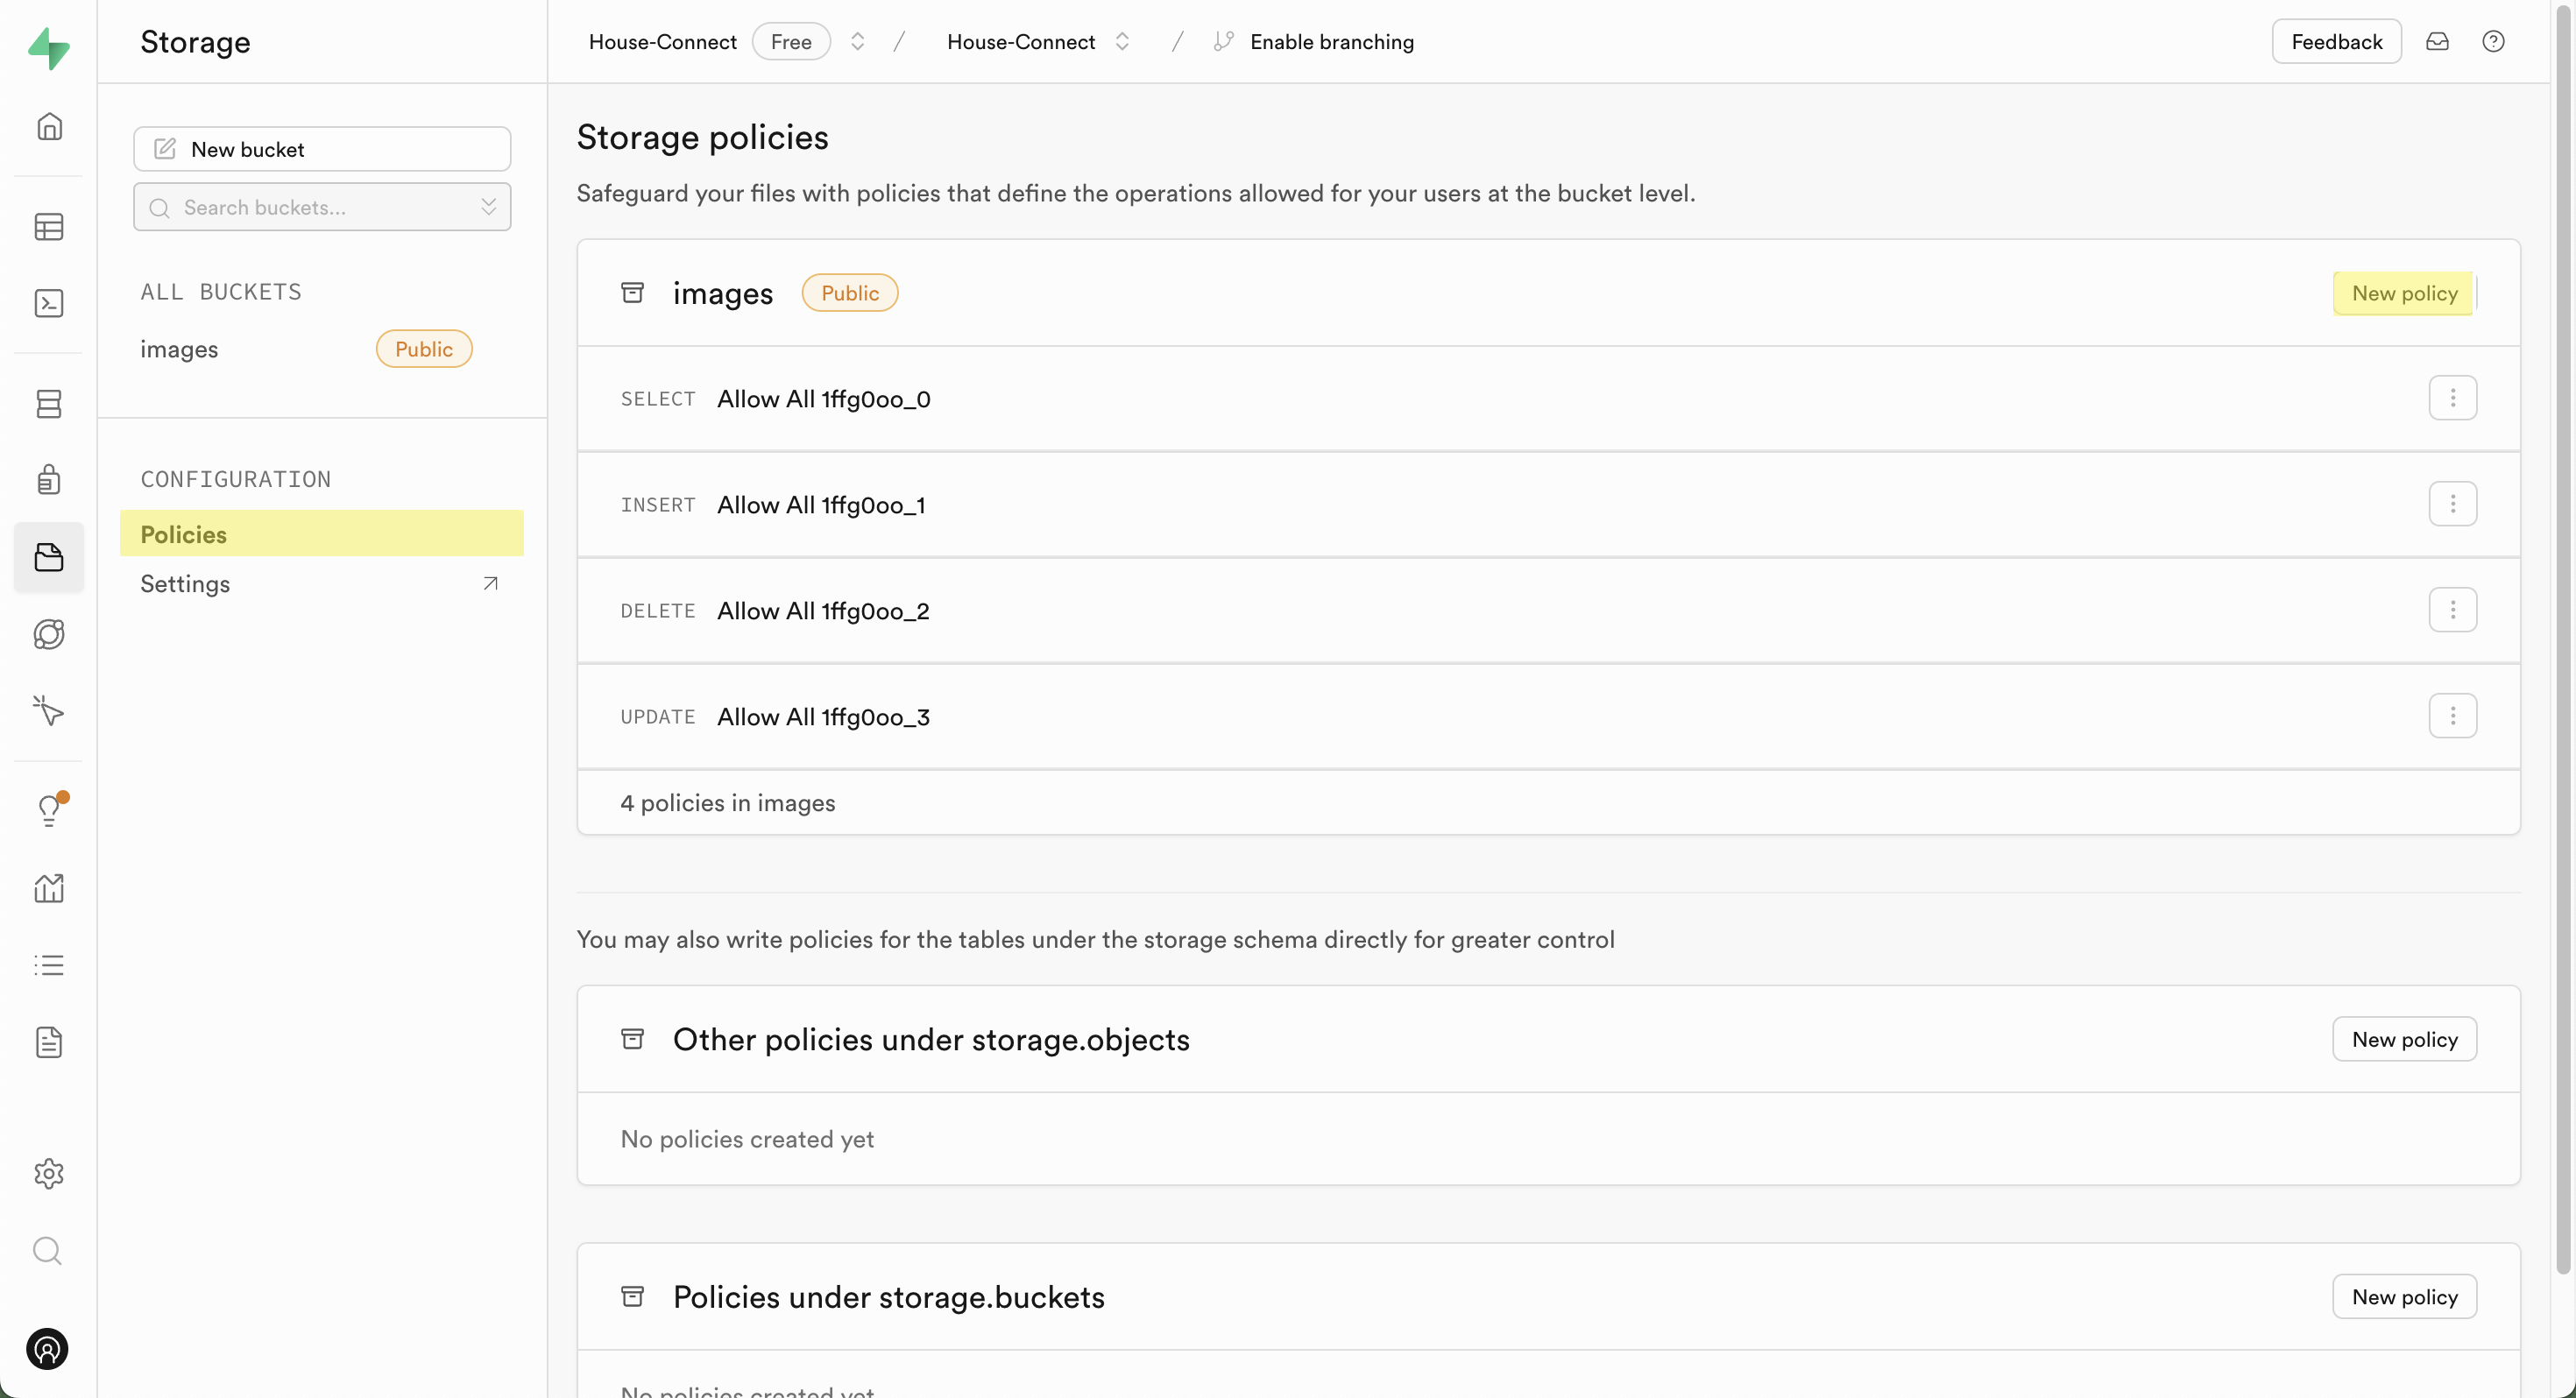
Task: Open the notifications inbox icon
Action: pyautogui.click(x=2437, y=41)
